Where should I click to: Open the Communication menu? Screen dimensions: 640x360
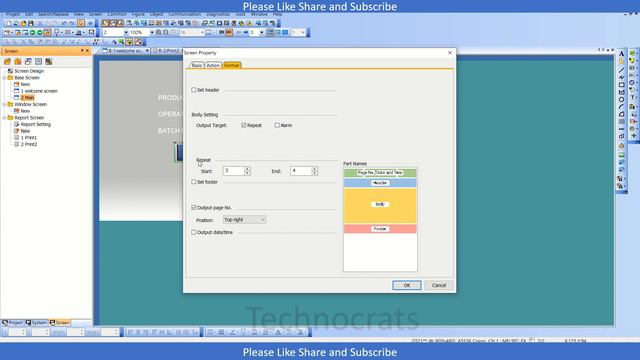[x=184, y=14]
